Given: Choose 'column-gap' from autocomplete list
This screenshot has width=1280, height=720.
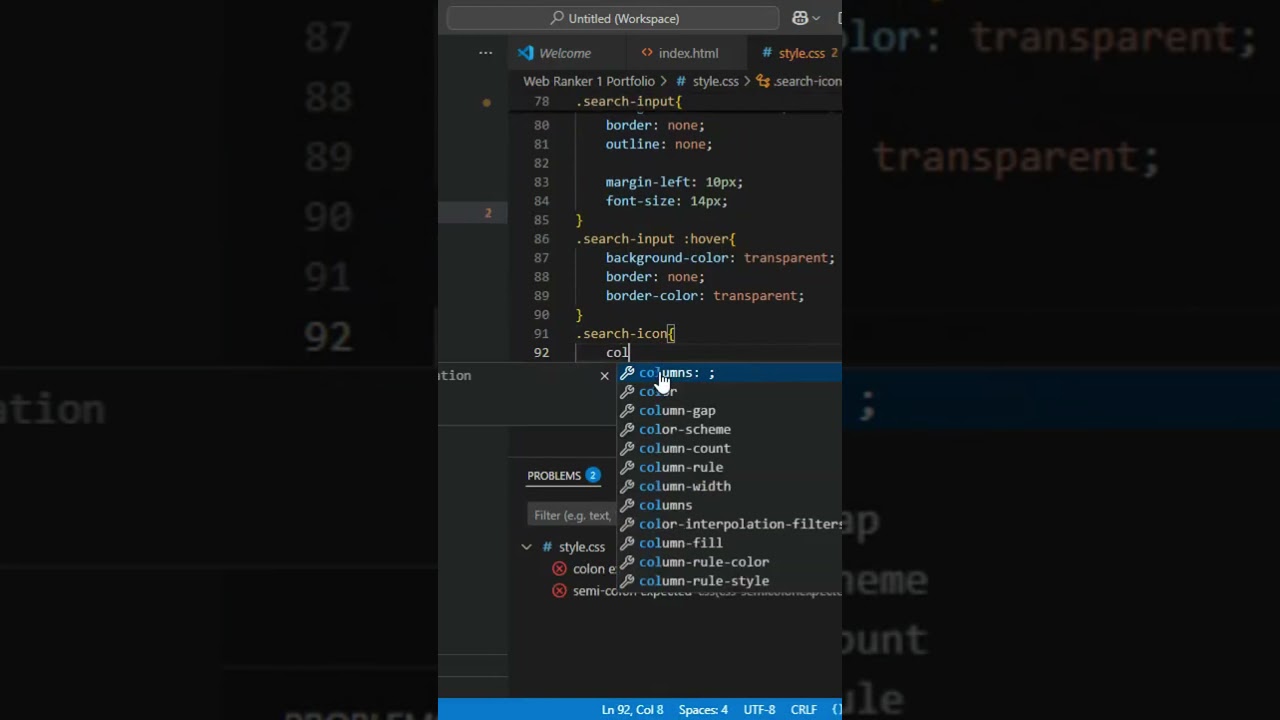Looking at the screenshot, I should tap(729, 411).
